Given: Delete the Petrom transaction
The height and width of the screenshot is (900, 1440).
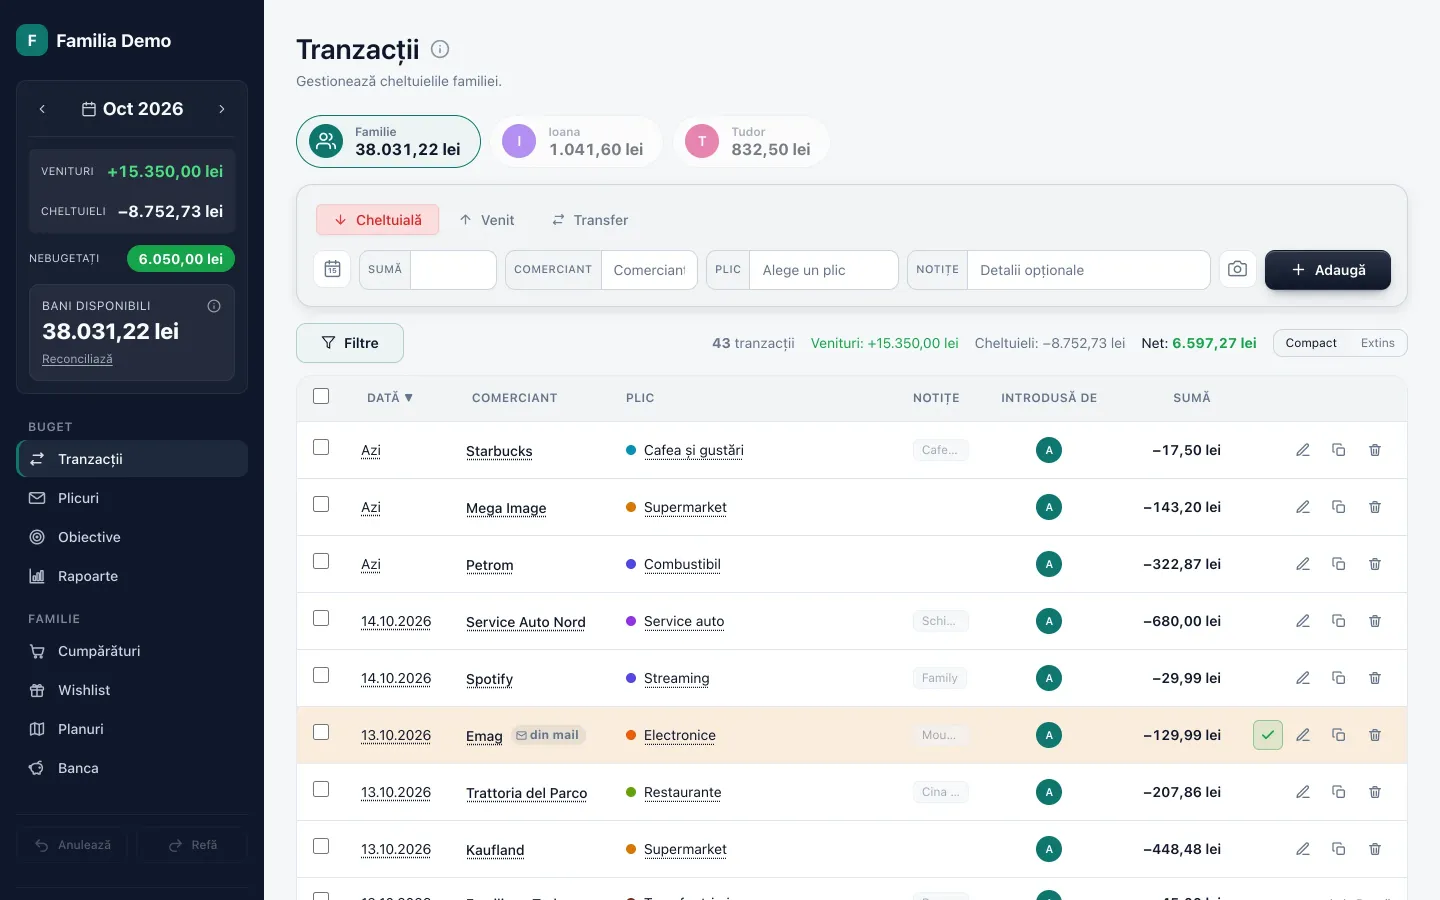Looking at the screenshot, I should 1375,564.
